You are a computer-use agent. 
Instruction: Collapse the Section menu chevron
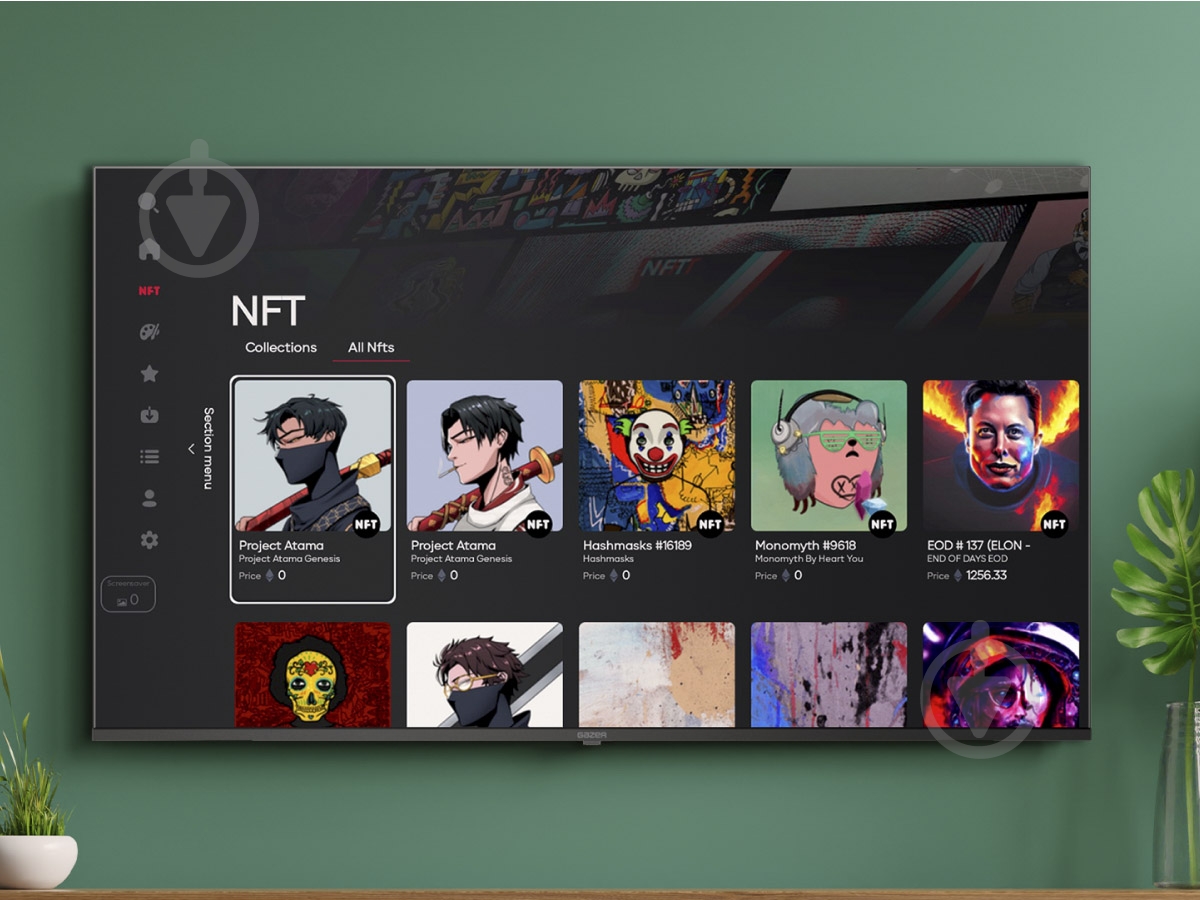191,449
